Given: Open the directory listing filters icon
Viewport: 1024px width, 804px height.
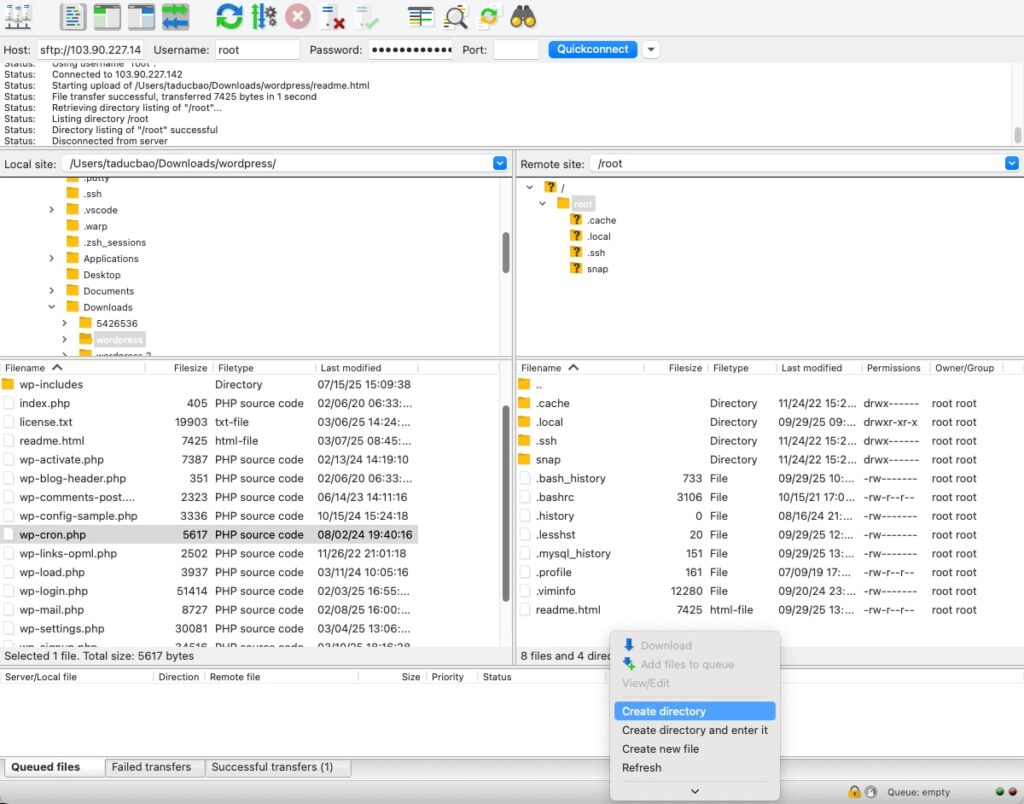Looking at the screenshot, I should (x=421, y=16).
